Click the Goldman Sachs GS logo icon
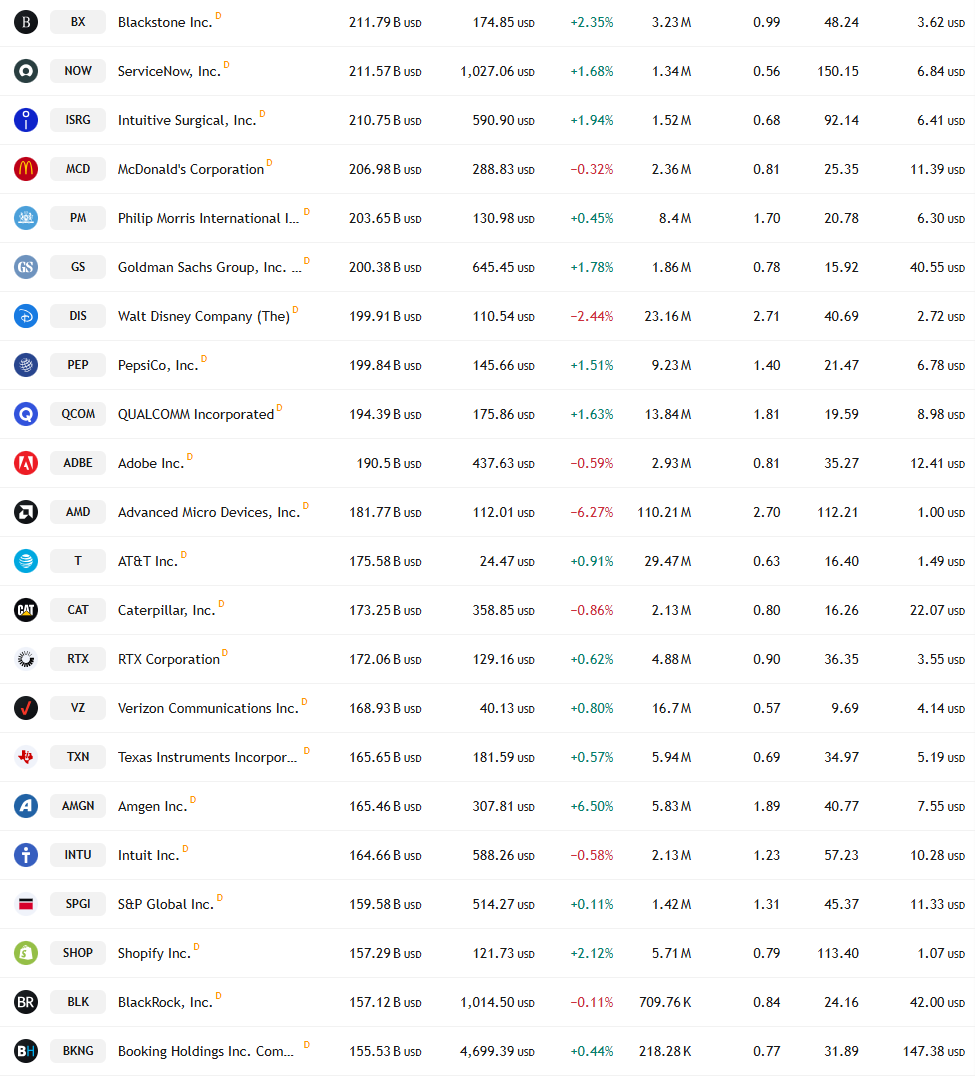Image resolution: width=975 pixels, height=1076 pixels. 26,267
